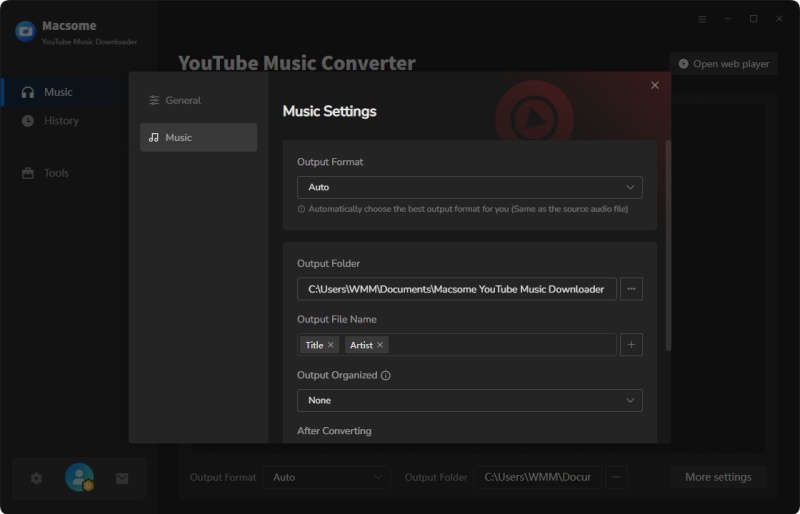Viewport: 800px width, 514px height.
Task: Click the More settings button
Action: coord(718,477)
